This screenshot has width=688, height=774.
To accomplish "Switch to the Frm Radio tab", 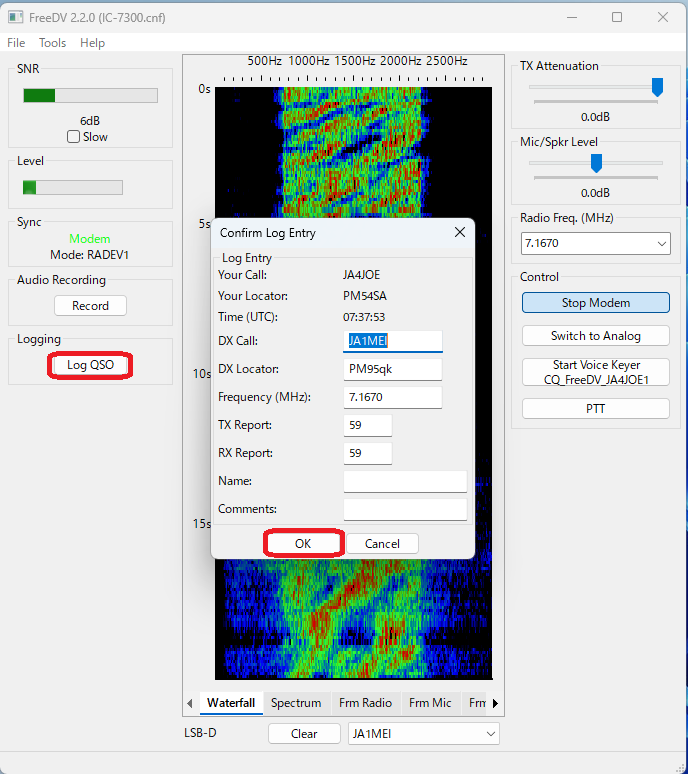I will (365, 703).
